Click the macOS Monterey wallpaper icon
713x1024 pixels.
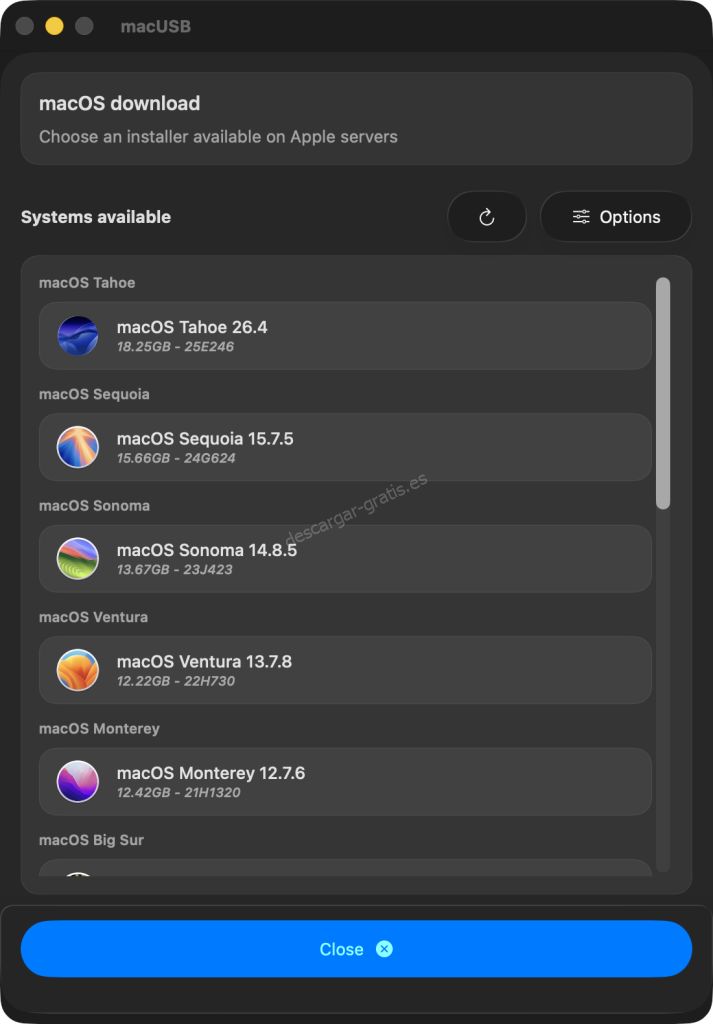pyautogui.click(x=78, y=782)
